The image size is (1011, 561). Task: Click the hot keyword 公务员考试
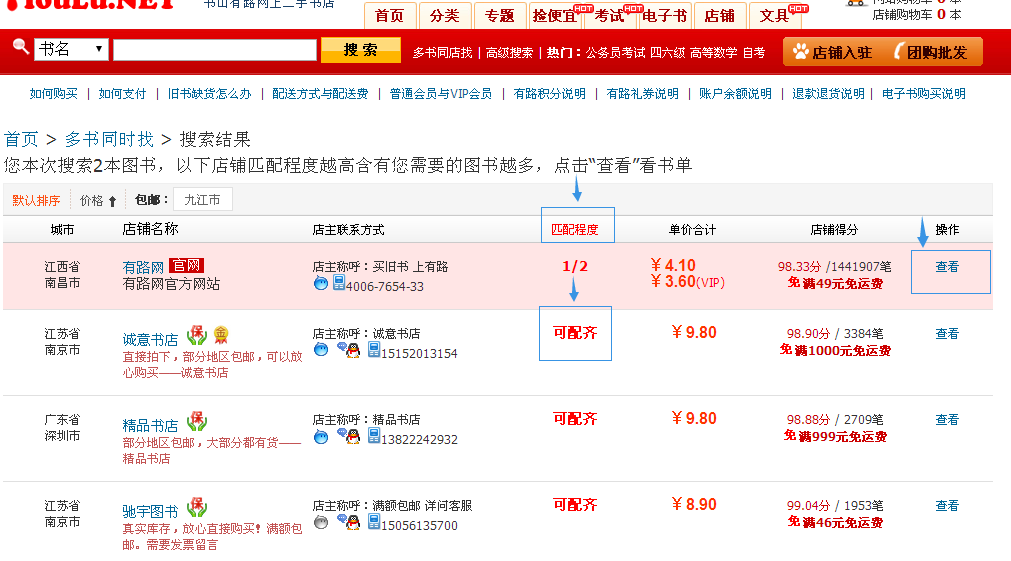pyautogui.click(x=615, y=53)
